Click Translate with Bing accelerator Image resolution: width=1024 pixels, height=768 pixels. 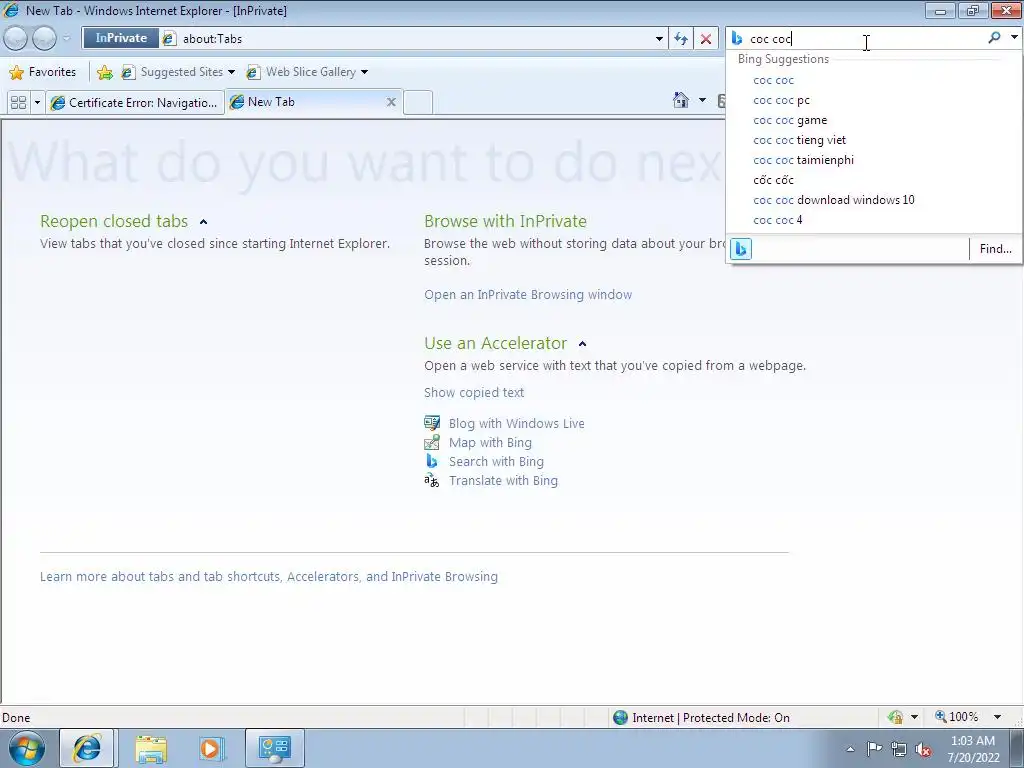point(504,481)
